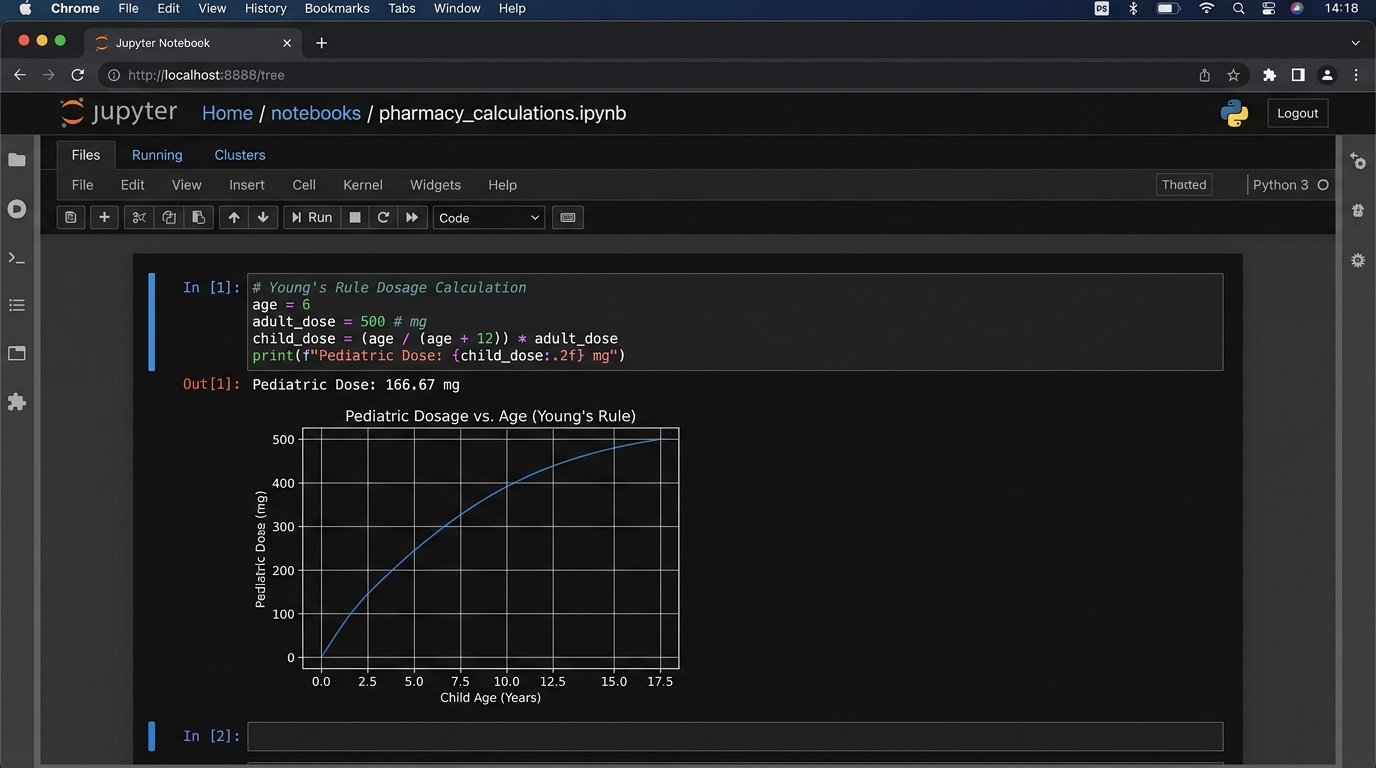Open the notebook Edit menu
1376x768 pixels.
[x=133, y=185]
